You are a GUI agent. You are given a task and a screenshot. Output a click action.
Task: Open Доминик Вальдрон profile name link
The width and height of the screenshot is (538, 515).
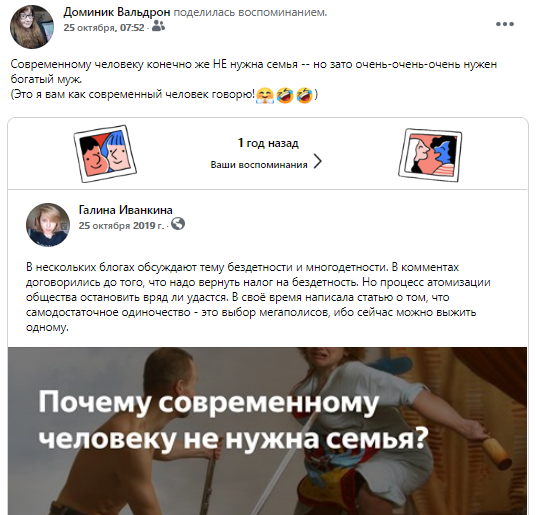117,12
